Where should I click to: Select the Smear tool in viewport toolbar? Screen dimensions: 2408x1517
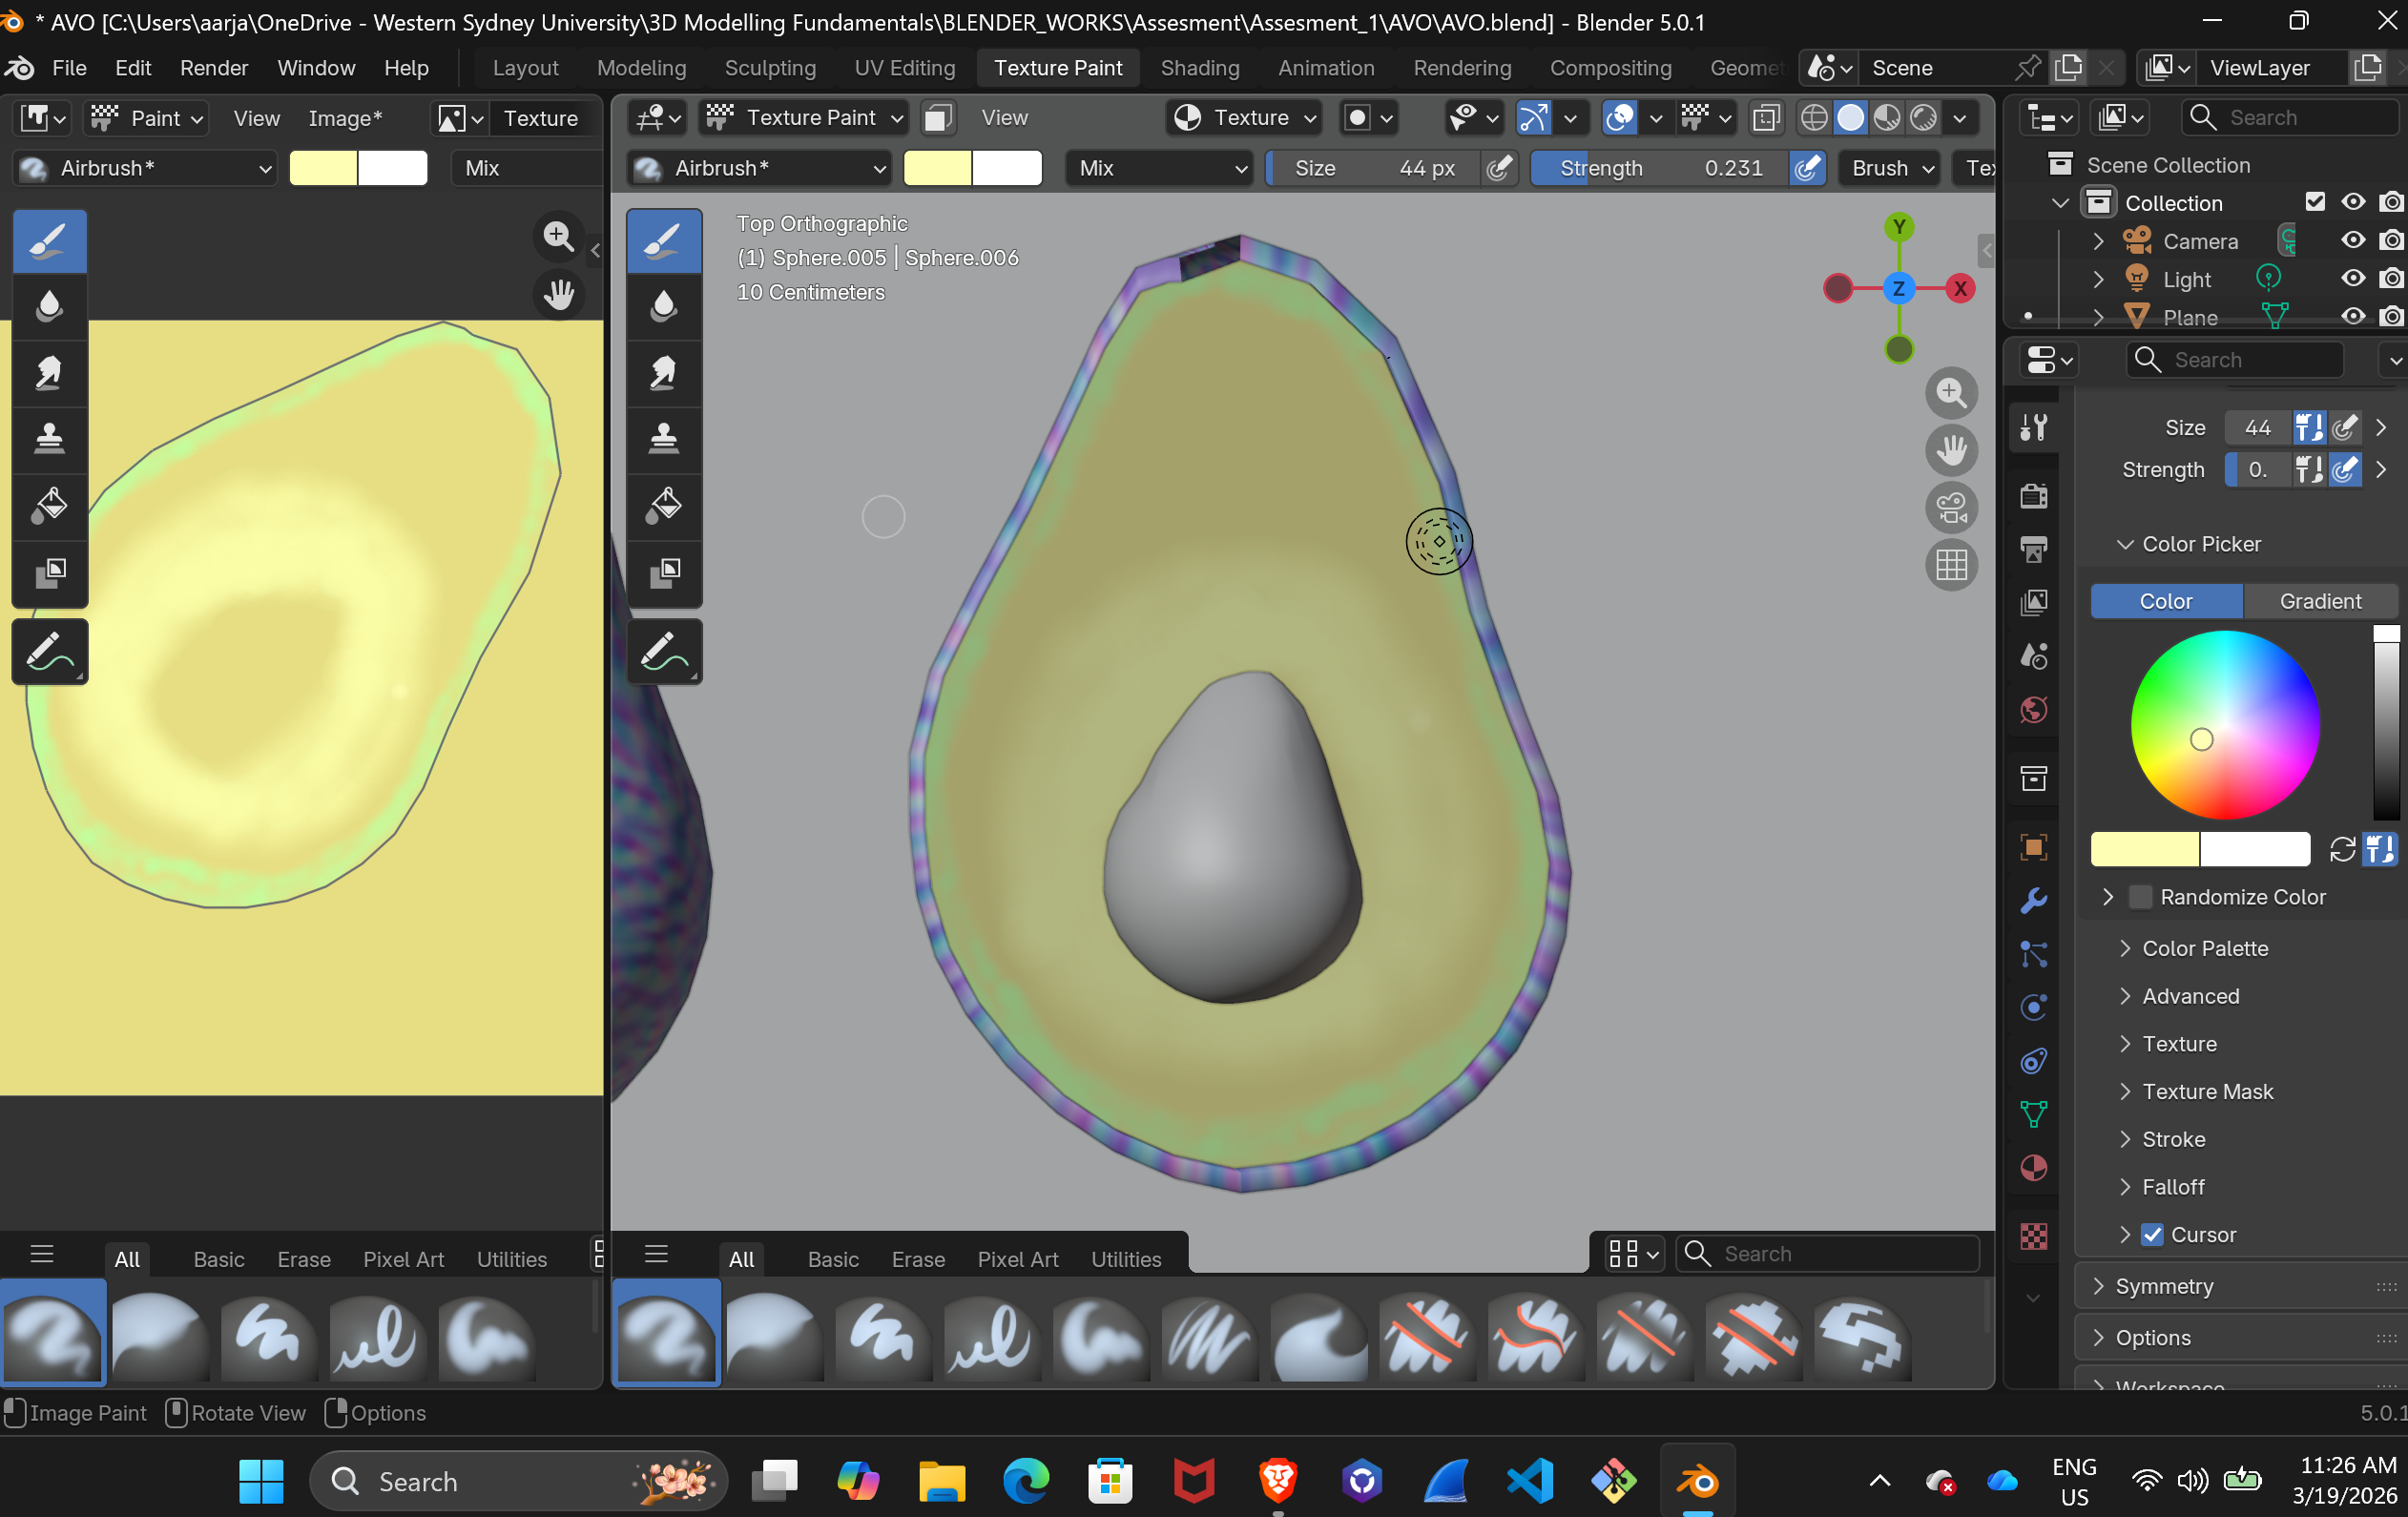coord(663,373)
